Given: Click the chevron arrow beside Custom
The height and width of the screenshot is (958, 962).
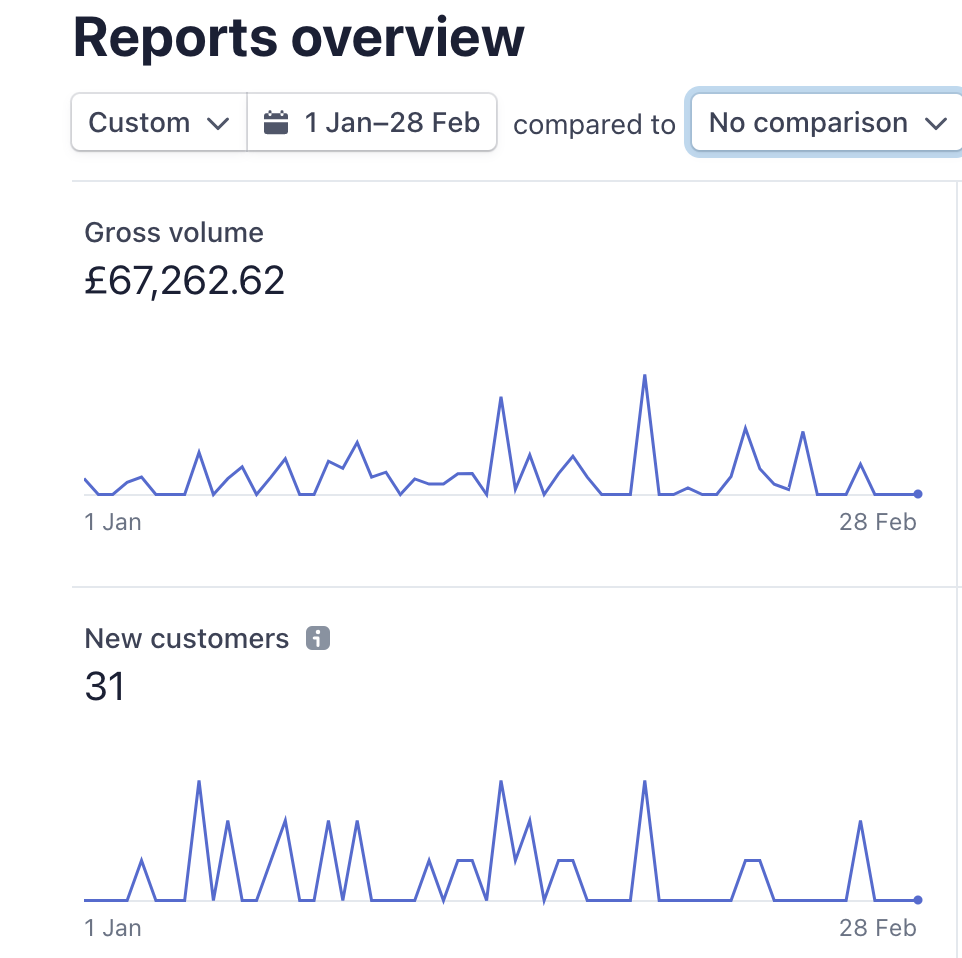Looking at the screenshot, I should (217, 124).
